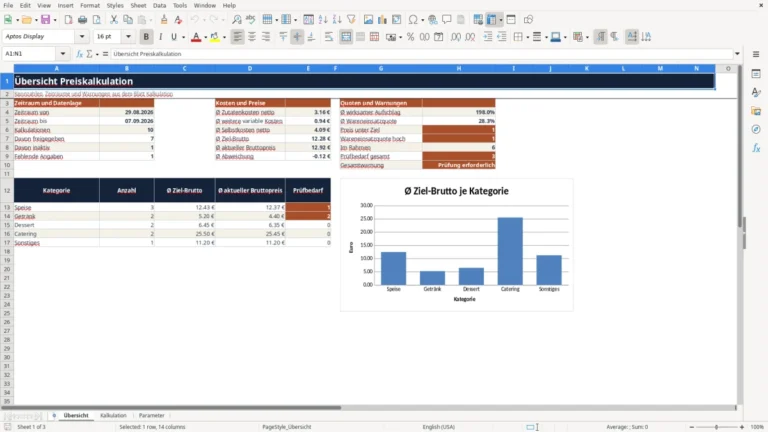The width and height of the screenshot is (768, 432).
Task: Switch to the Kalkulation sheet tab
Action: [113, 415]
